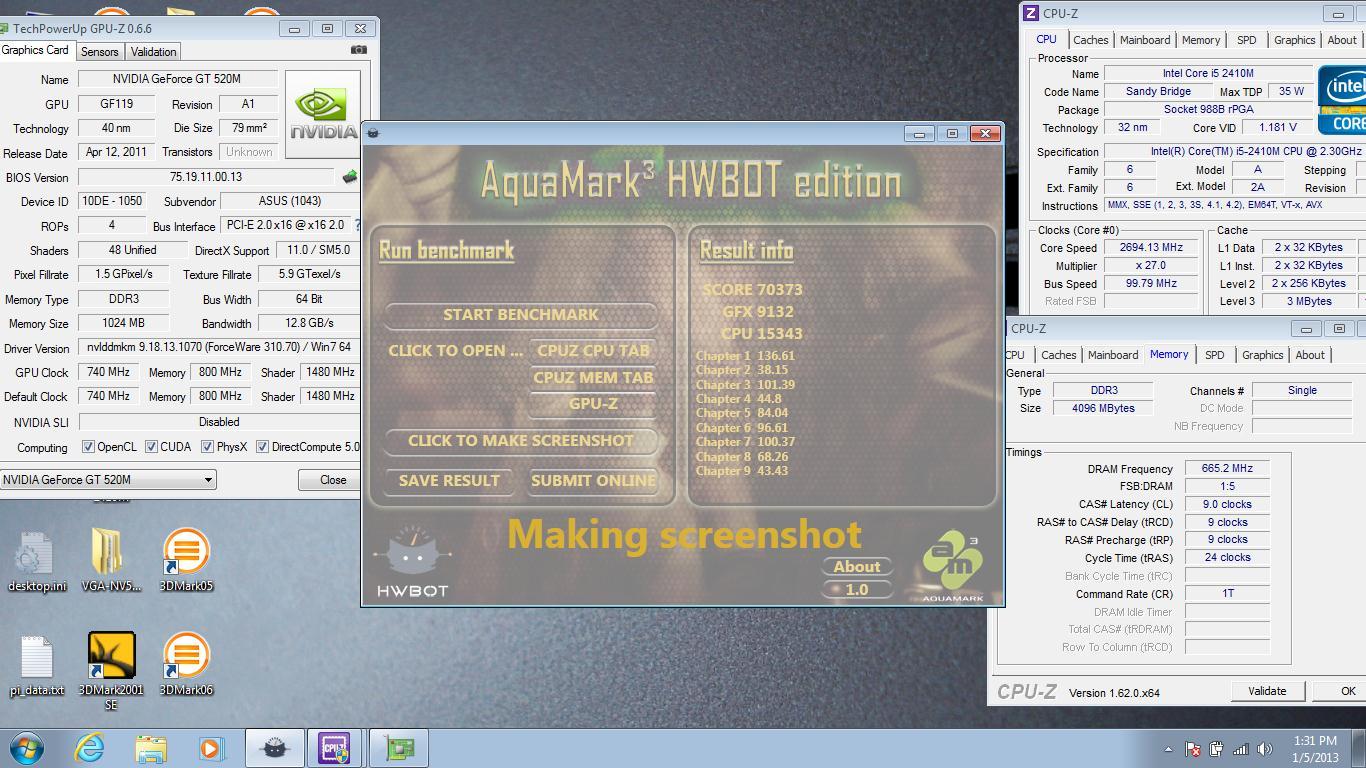Open the 3DMark2001 SE desktop shortcut

tap(111, 670)
